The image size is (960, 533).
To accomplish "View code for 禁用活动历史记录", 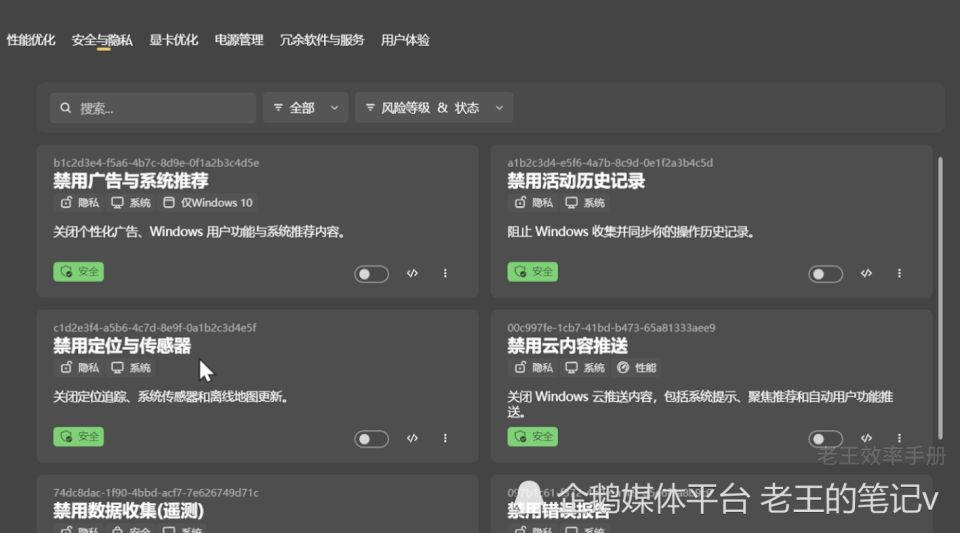I will [866, 274].
